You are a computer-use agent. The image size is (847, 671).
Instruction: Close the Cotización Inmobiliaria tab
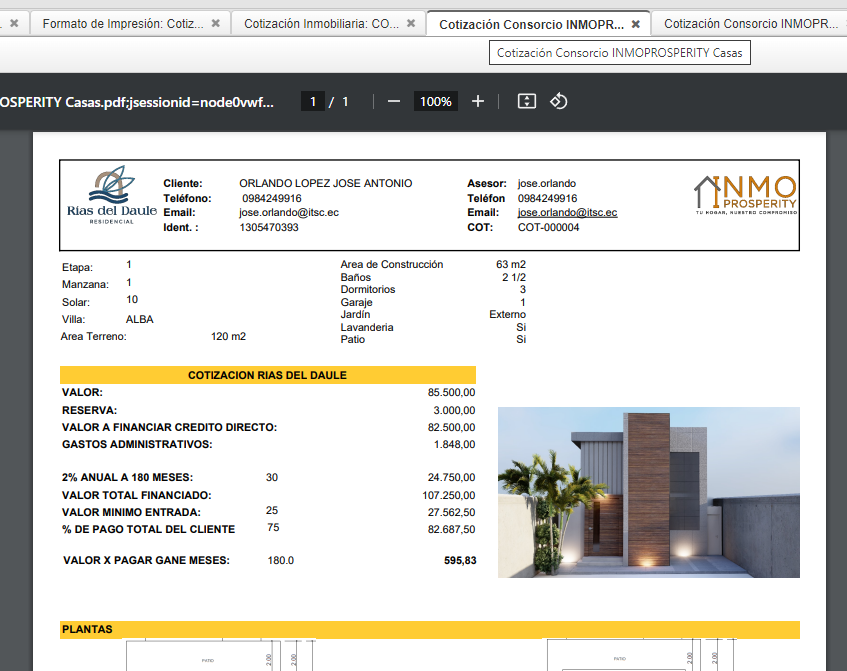(x=411, y=23)
